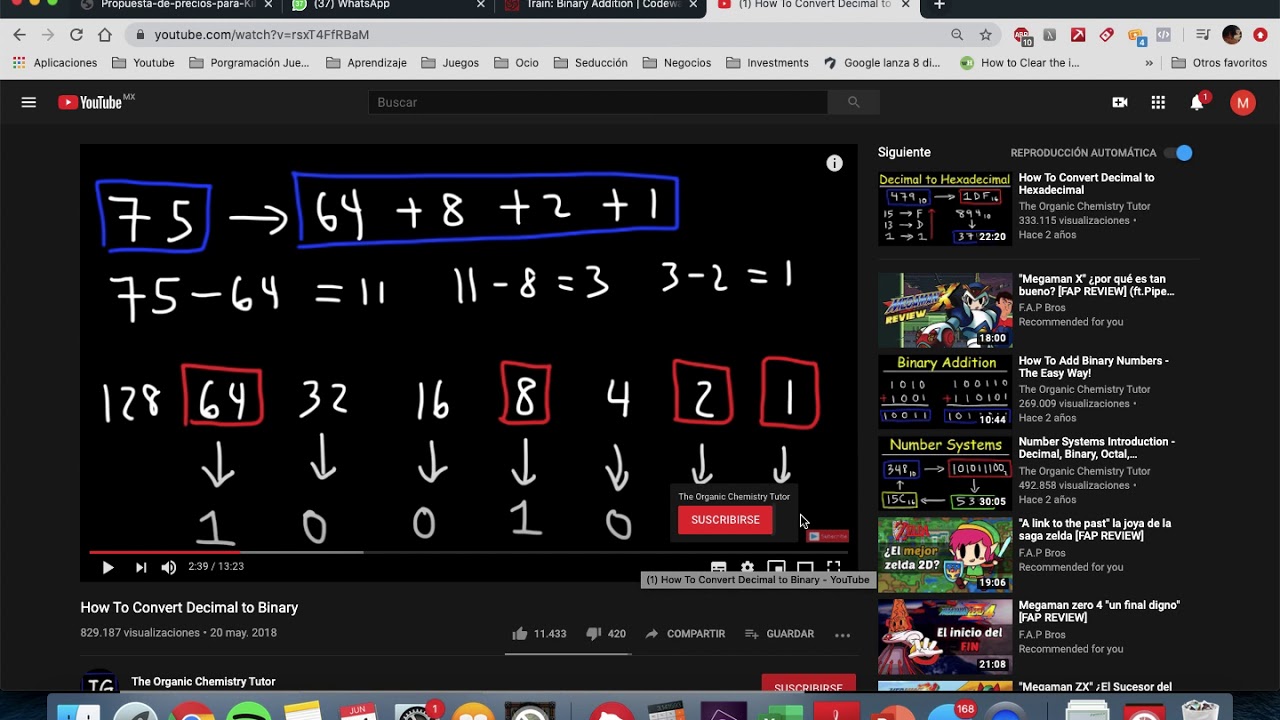Viewport: 1280px width, 720px height.
Task: Switch to Train: Binary Addition Codewars tab
Action: click(603, 5)
